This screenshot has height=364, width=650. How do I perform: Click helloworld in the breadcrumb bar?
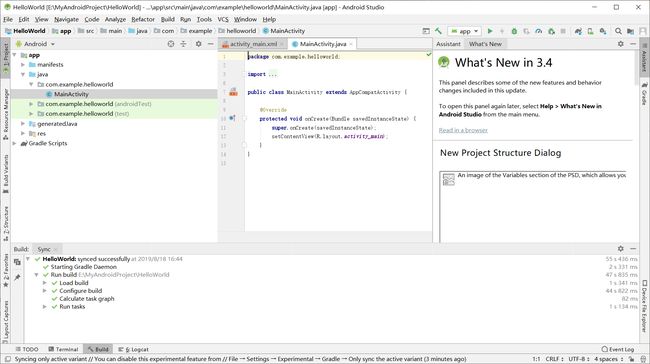click(237, 31)
